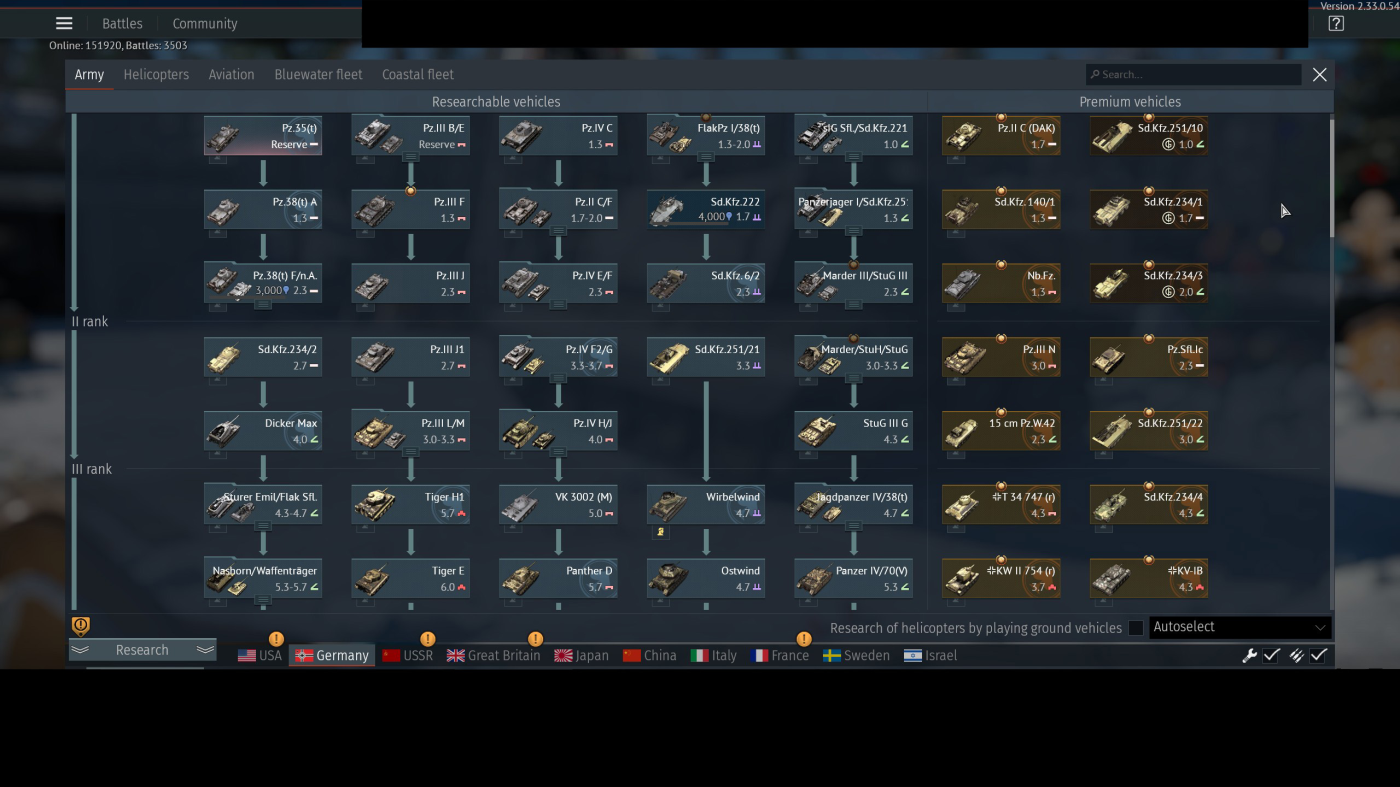The width and height of the screenshot is (1400, 787).
Task: Toggle the checkmark next to the wrench icon
Action: 1272,656
